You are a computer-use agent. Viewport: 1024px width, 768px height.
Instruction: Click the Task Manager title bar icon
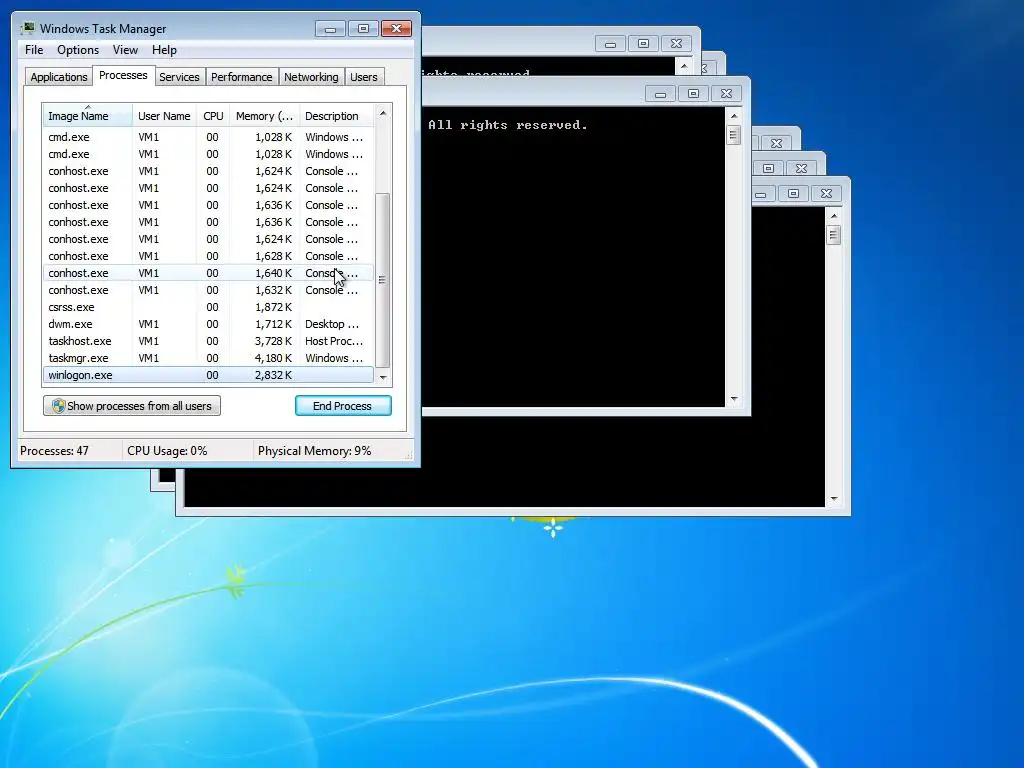28,28
